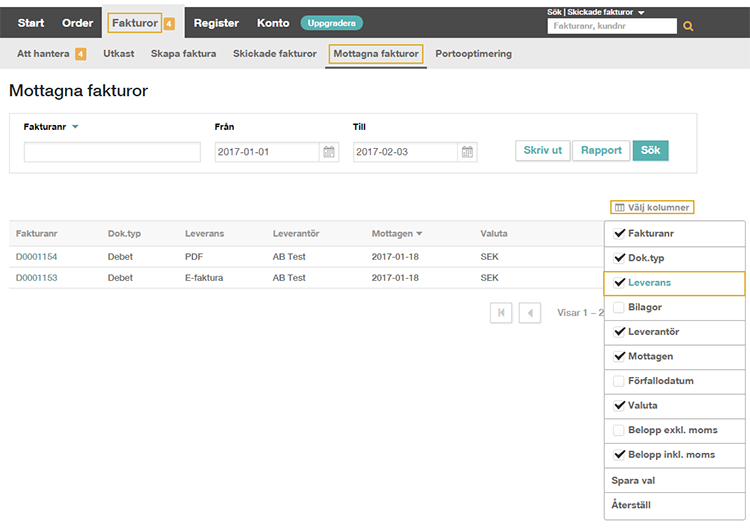
Task: Uncheck Belopp inkl. moms column checkbox
Action: 619,454
